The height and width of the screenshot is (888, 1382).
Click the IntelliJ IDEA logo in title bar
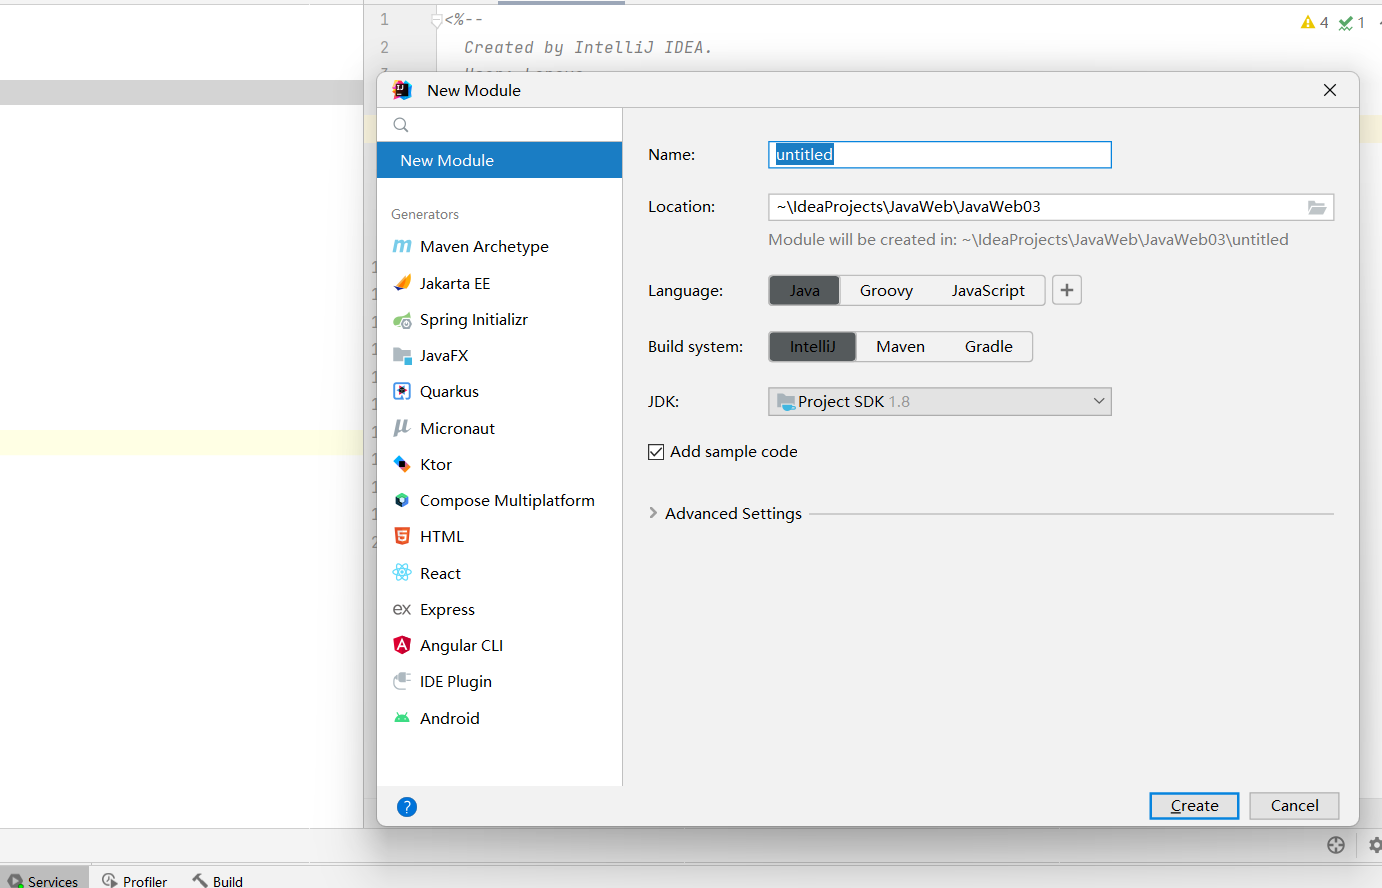pyautogui.click(x=402, y=90)
